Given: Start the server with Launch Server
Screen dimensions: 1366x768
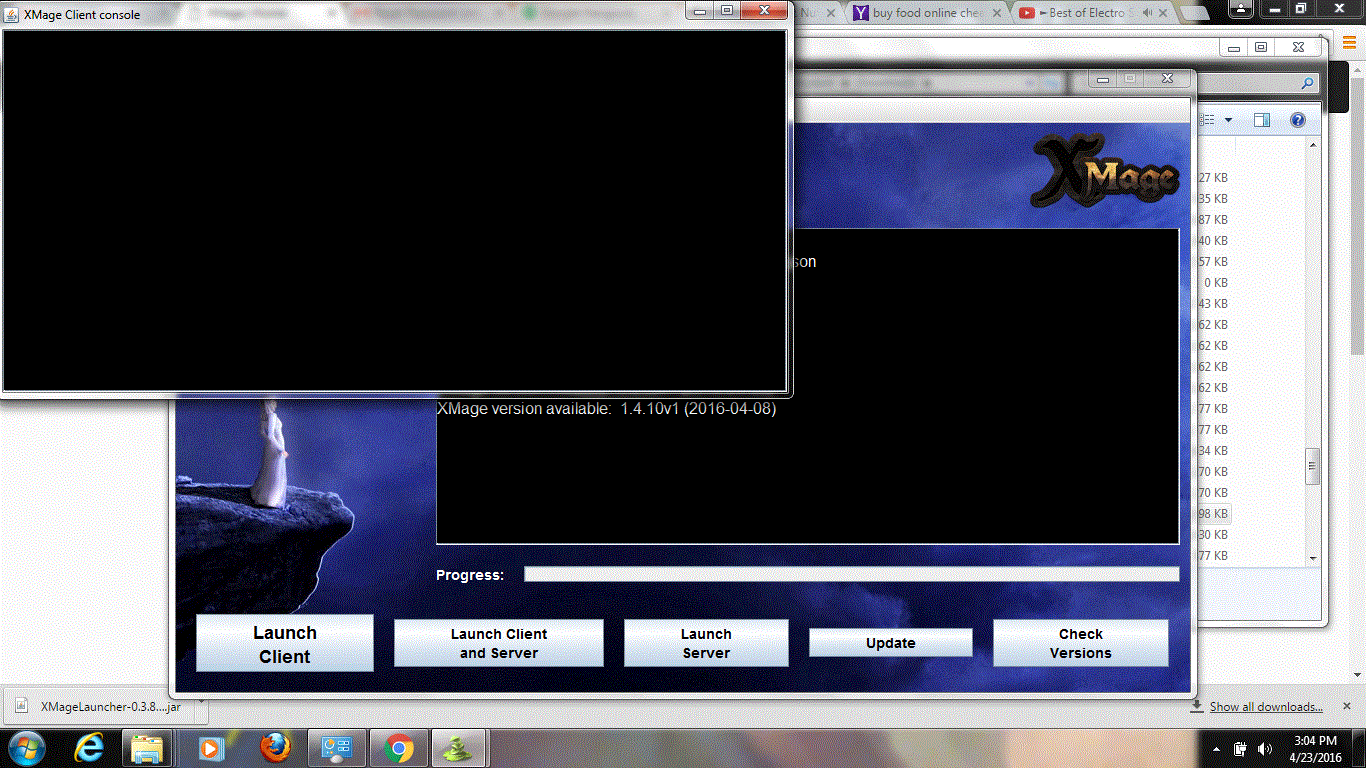Looking at the screenshot, I should [706, 643].
